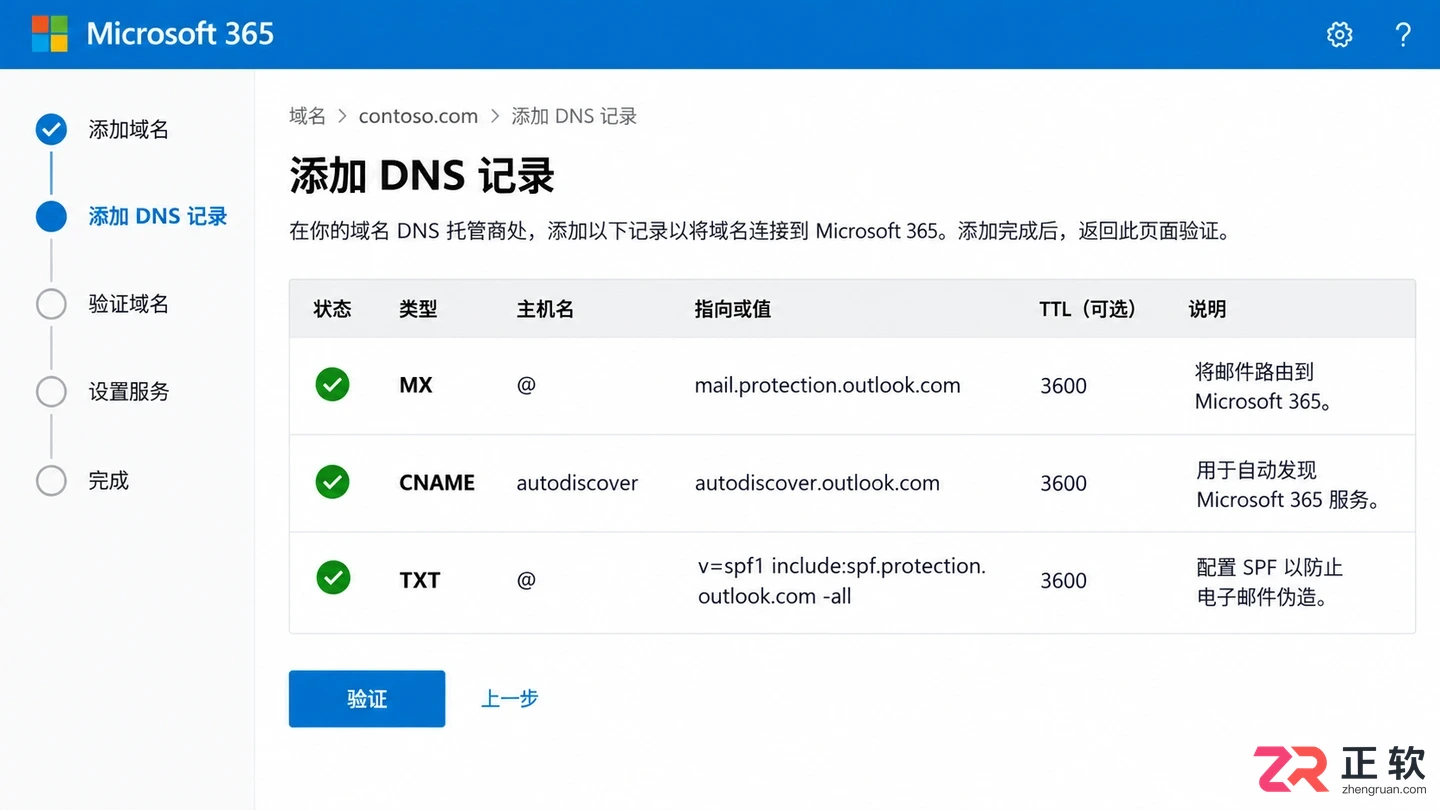Click the @ hostname in the TXT row
Screen dimensions: 1440x810
(526, 580)
